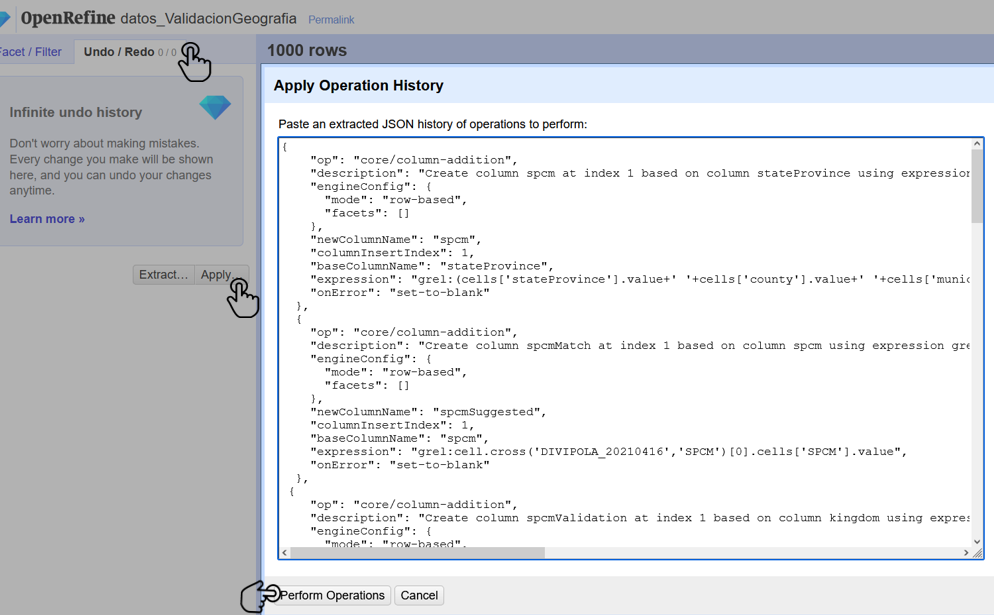Image resolution: width=994 pixels, height=615 pixels.
Task: Click the line '"newColumnName": "spcmSuggested",'
Action: click(x=428, y=412)
